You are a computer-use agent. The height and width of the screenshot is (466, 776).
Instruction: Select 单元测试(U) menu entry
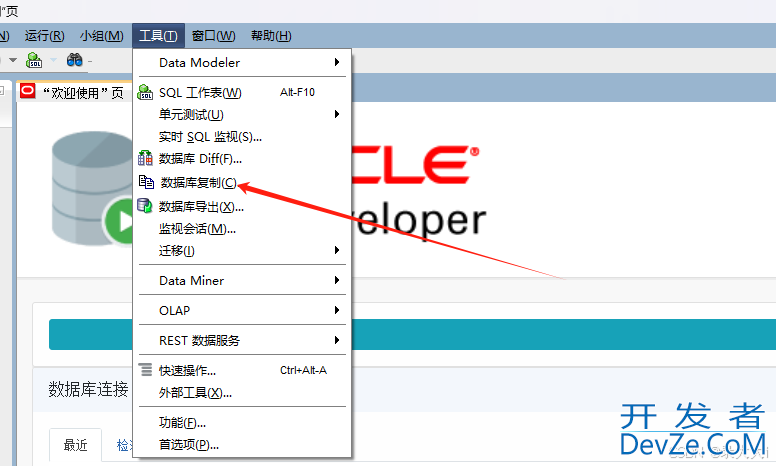[x=242, y=115]
